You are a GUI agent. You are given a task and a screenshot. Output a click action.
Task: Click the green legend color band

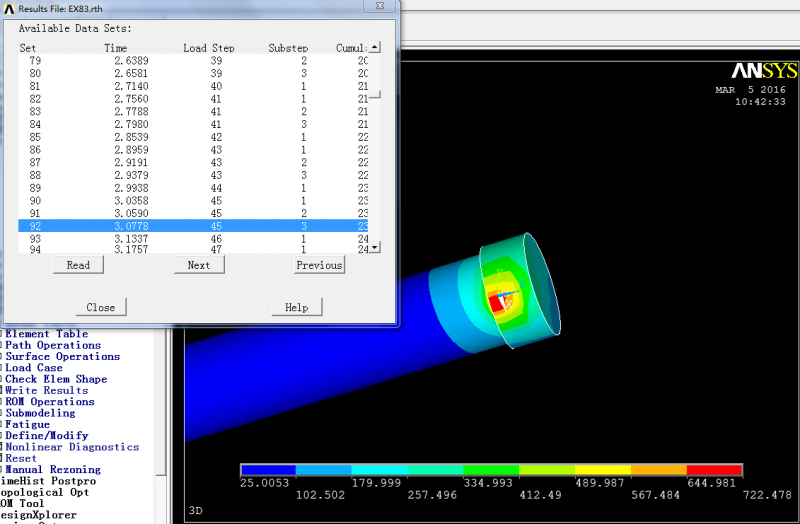[491, 469]
